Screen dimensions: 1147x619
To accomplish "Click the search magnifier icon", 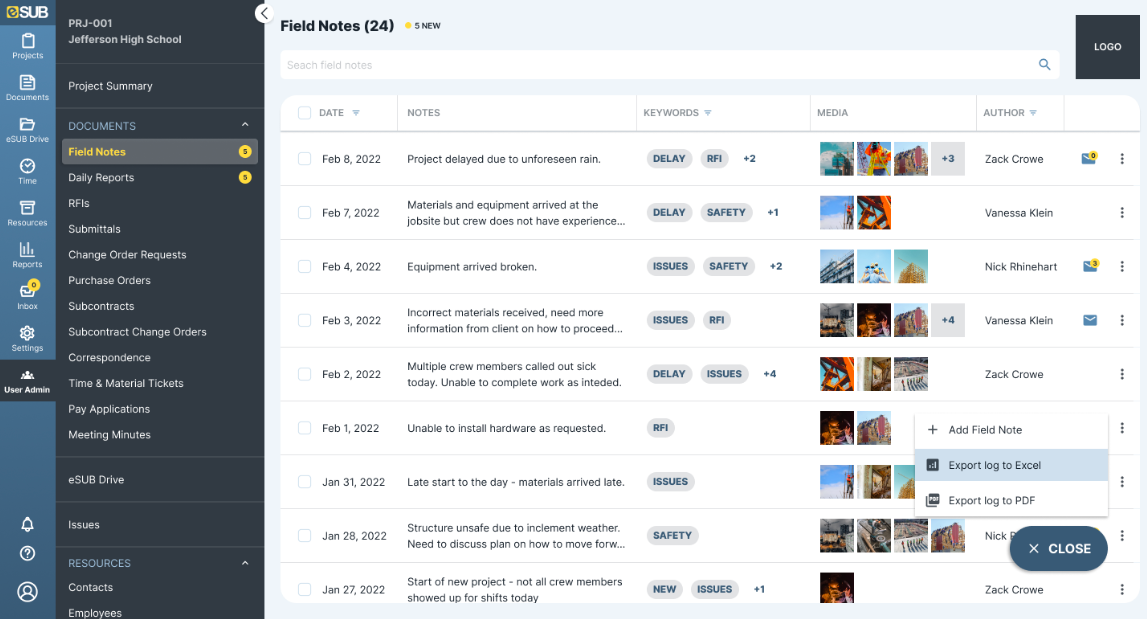I will pos(1045,65).
